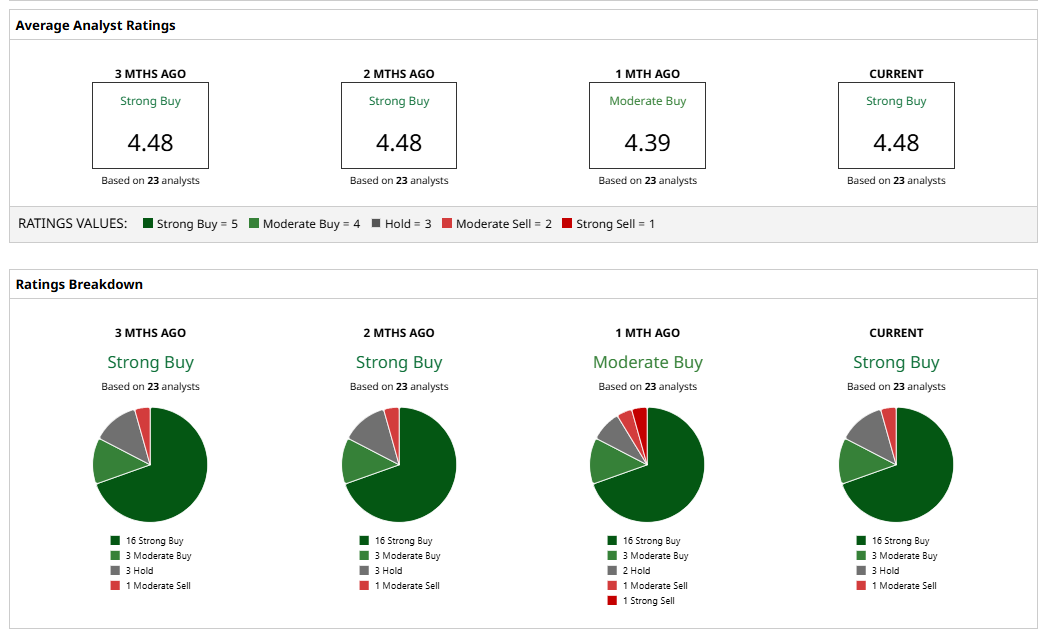Click 16 Strong Buy legend text under the CURRENT pie

point(901,541)
